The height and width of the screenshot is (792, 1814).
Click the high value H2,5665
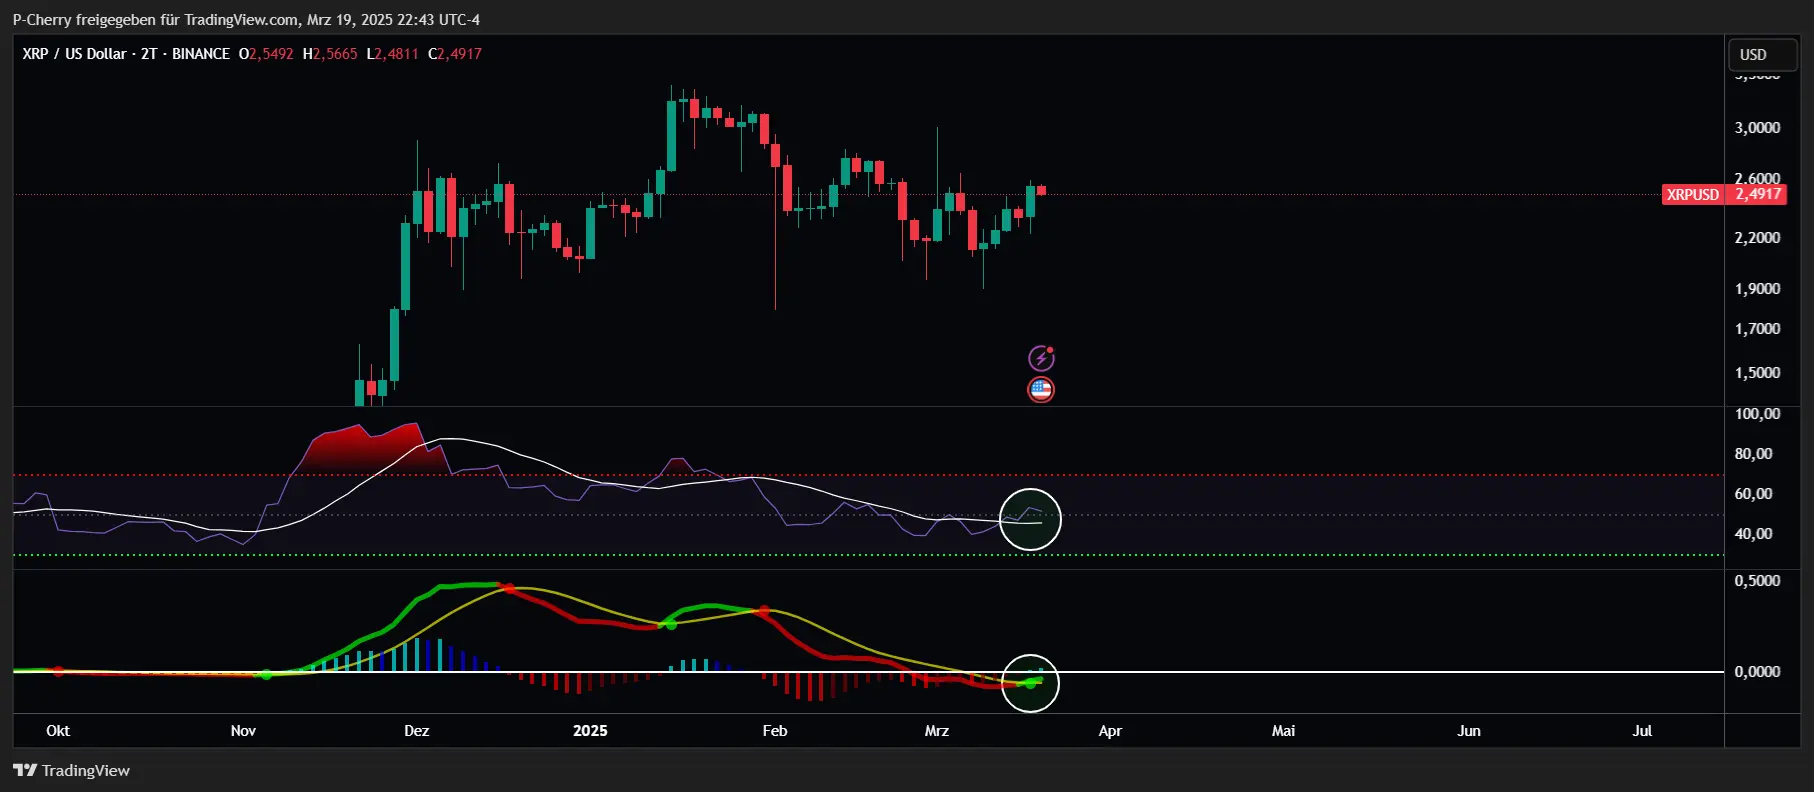[x=330, y=54]
